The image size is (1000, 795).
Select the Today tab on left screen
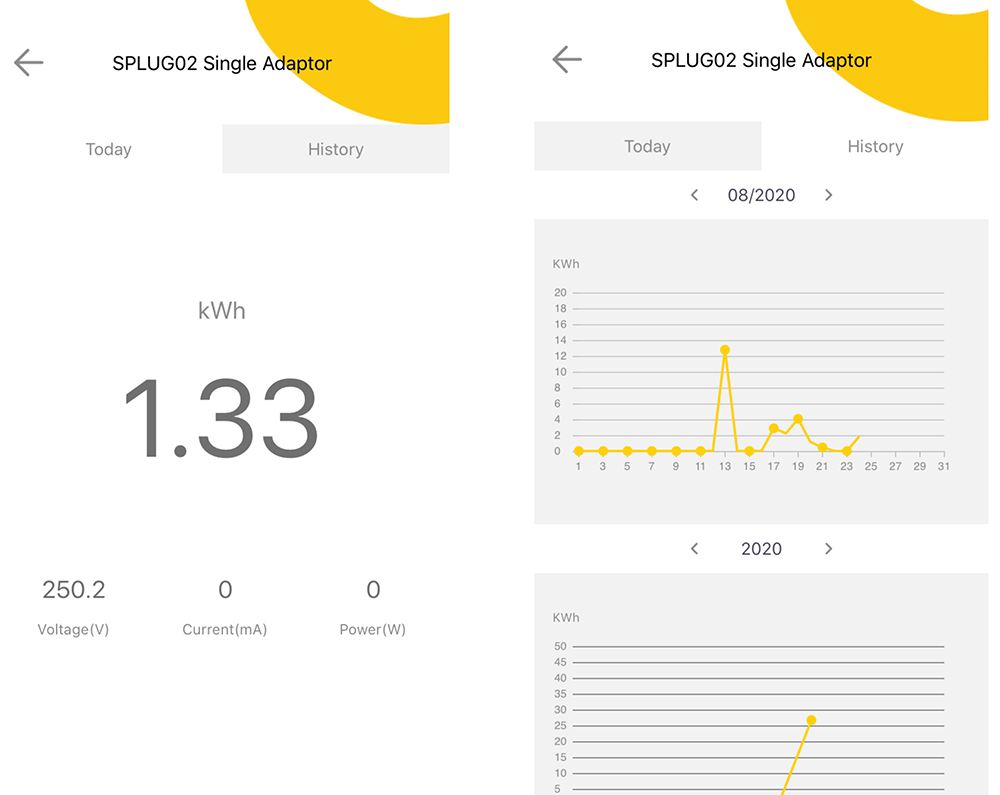click(109, 149)
